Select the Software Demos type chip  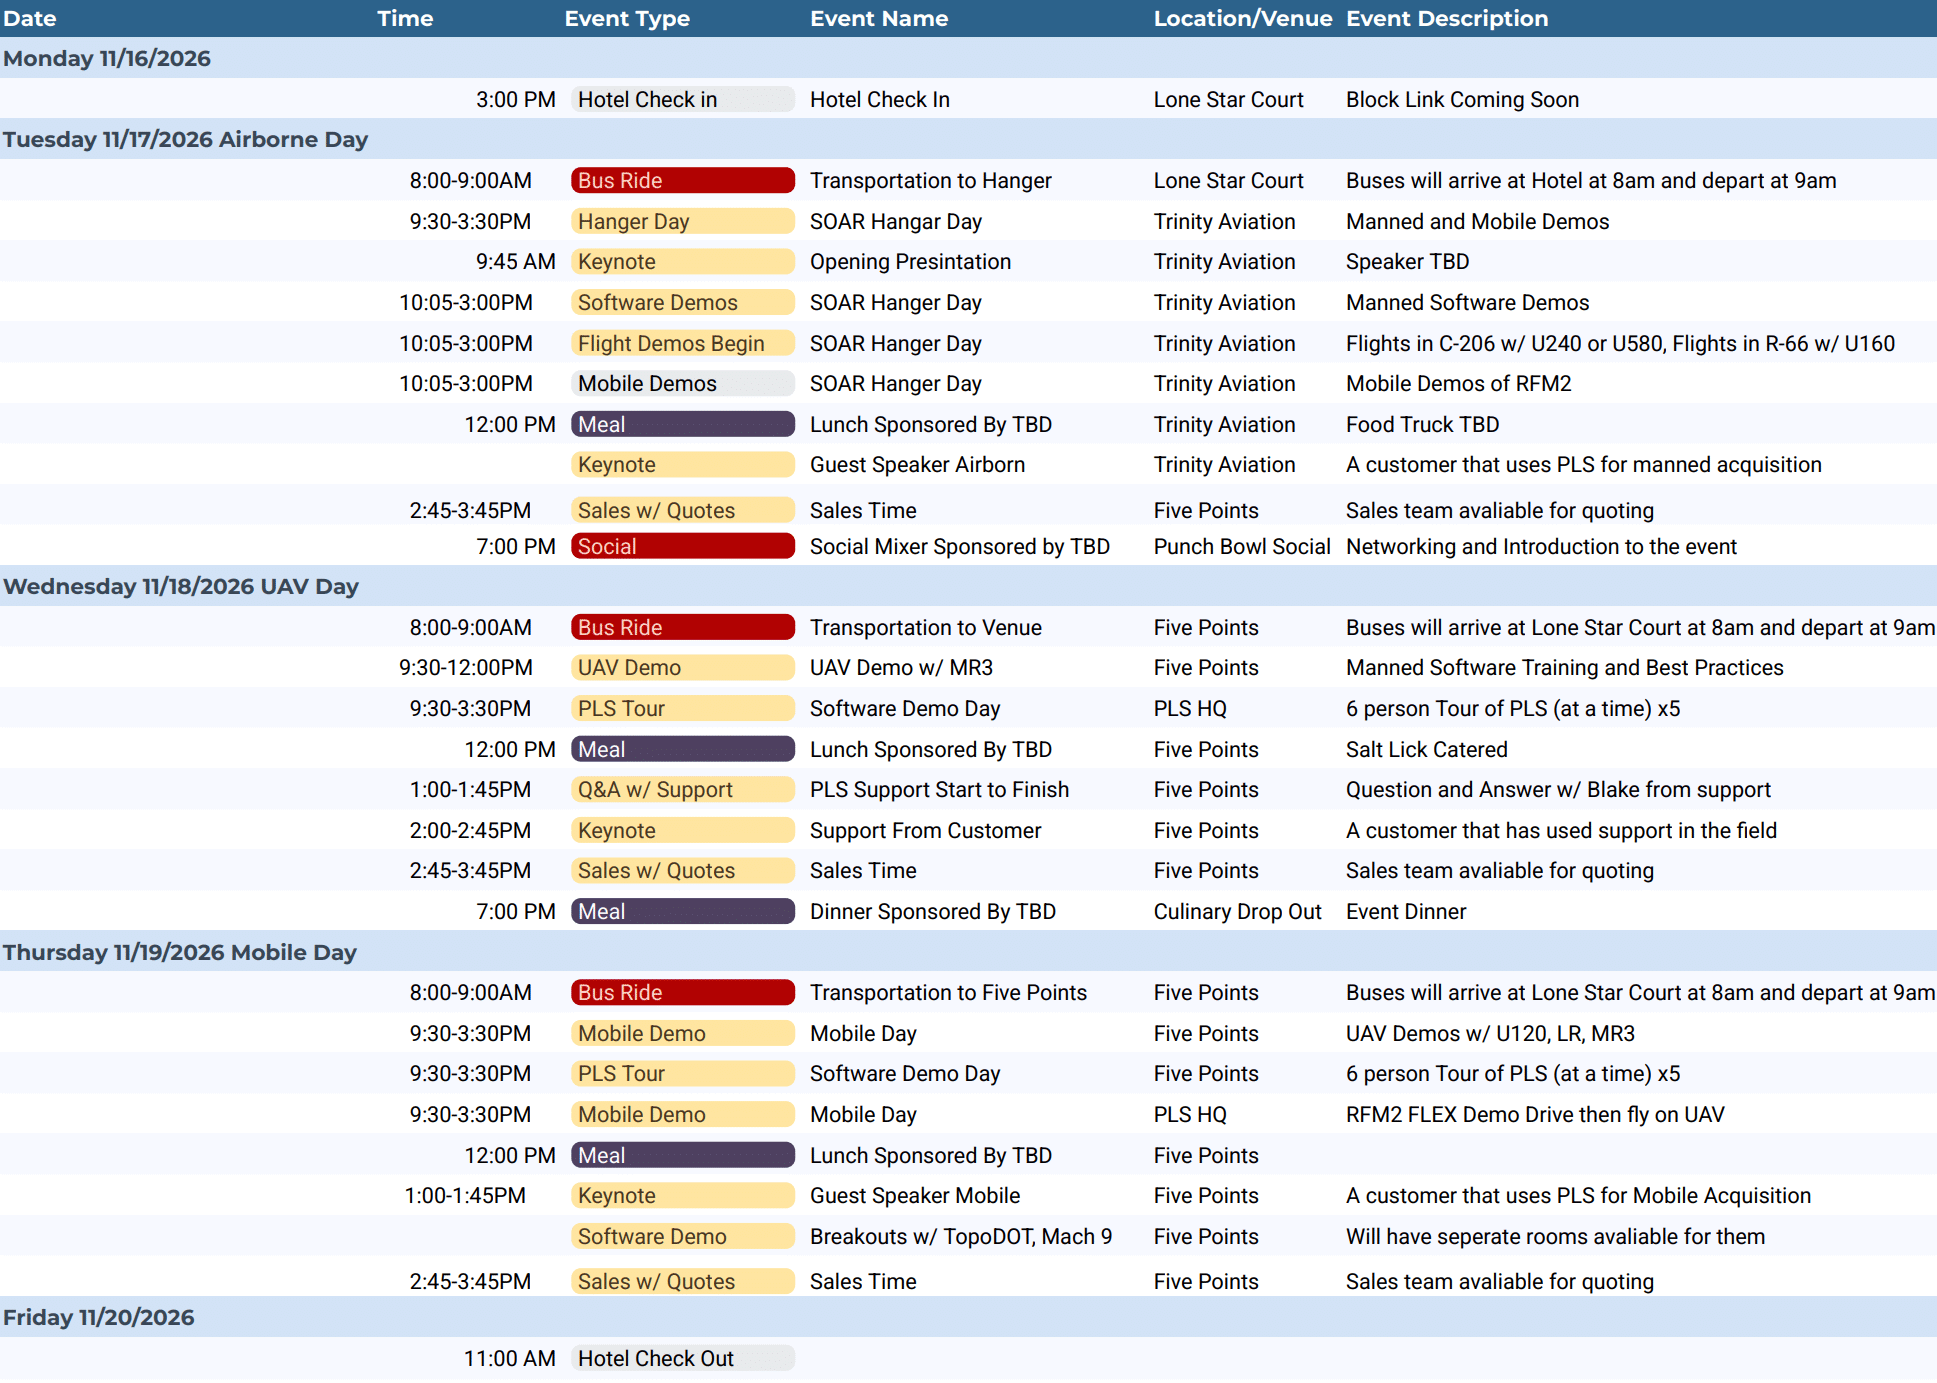(683, 303)
